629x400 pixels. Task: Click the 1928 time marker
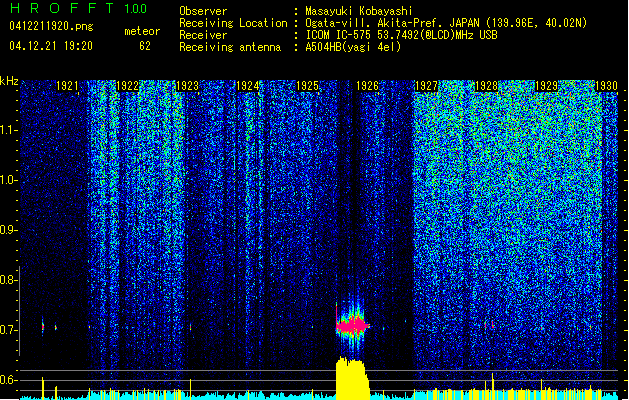pos(486,86)
